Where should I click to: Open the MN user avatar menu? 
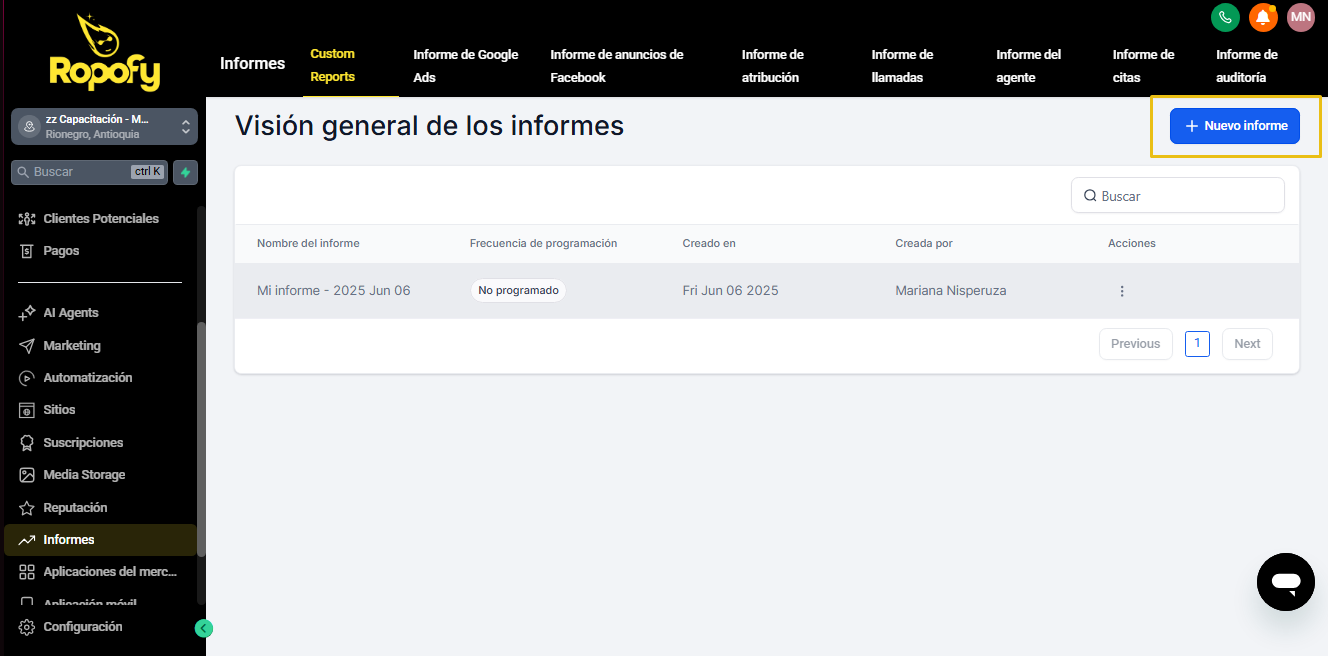[1300, 17]
